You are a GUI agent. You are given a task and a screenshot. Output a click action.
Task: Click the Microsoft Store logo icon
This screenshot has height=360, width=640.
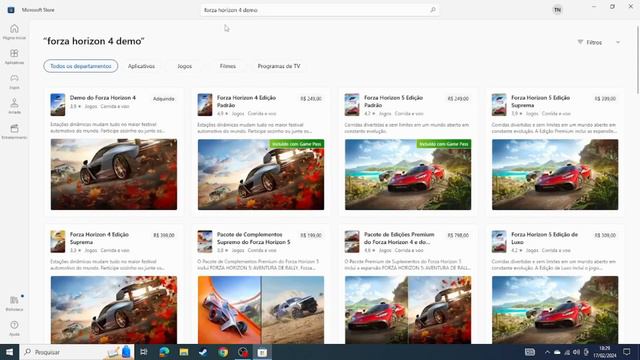coord(11,10)
